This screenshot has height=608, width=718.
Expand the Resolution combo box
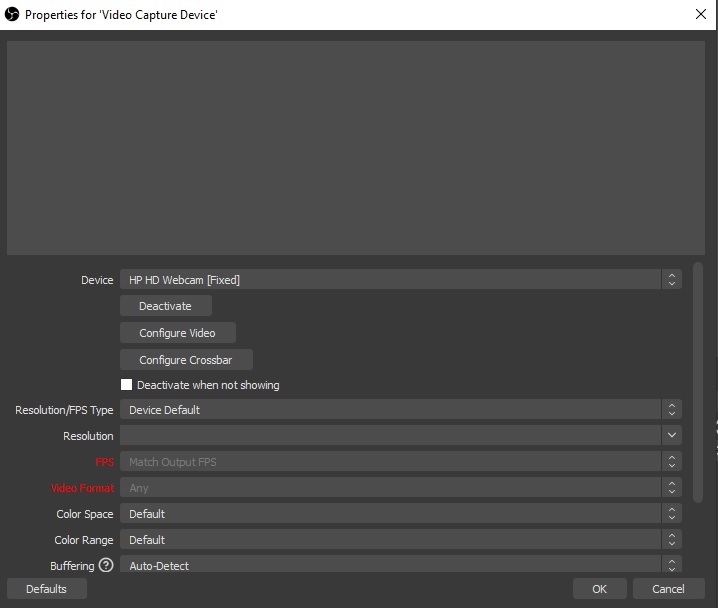click(x=401, y=435)
